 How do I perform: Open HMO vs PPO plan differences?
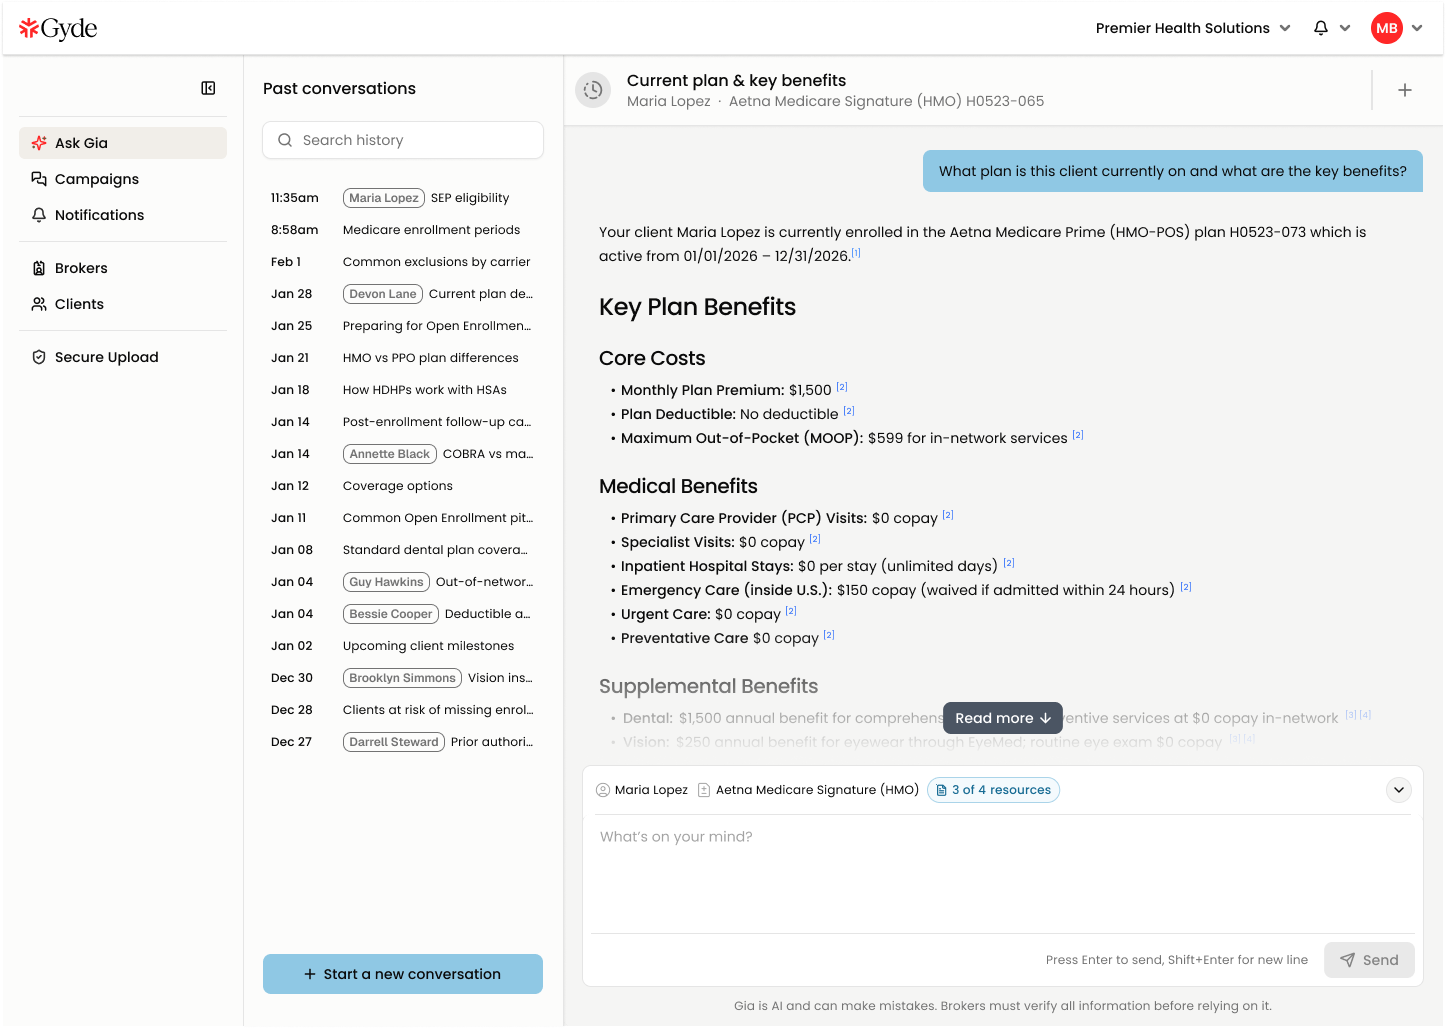(x=403, y=358)
